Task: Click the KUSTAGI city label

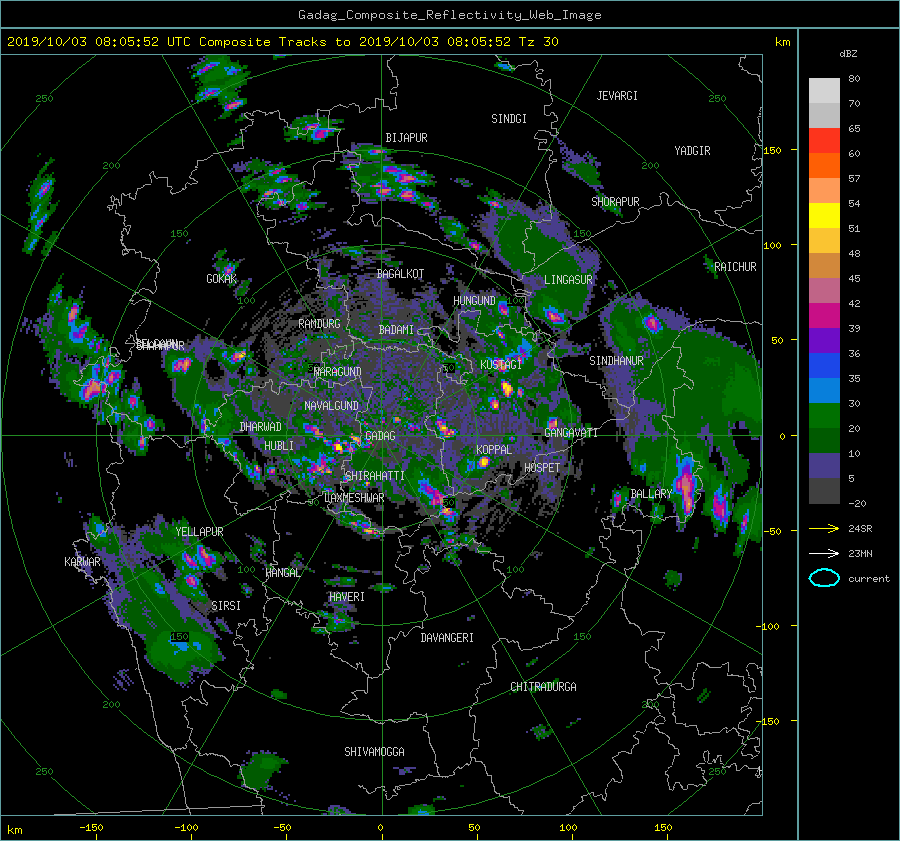Action: pos(501,365)
